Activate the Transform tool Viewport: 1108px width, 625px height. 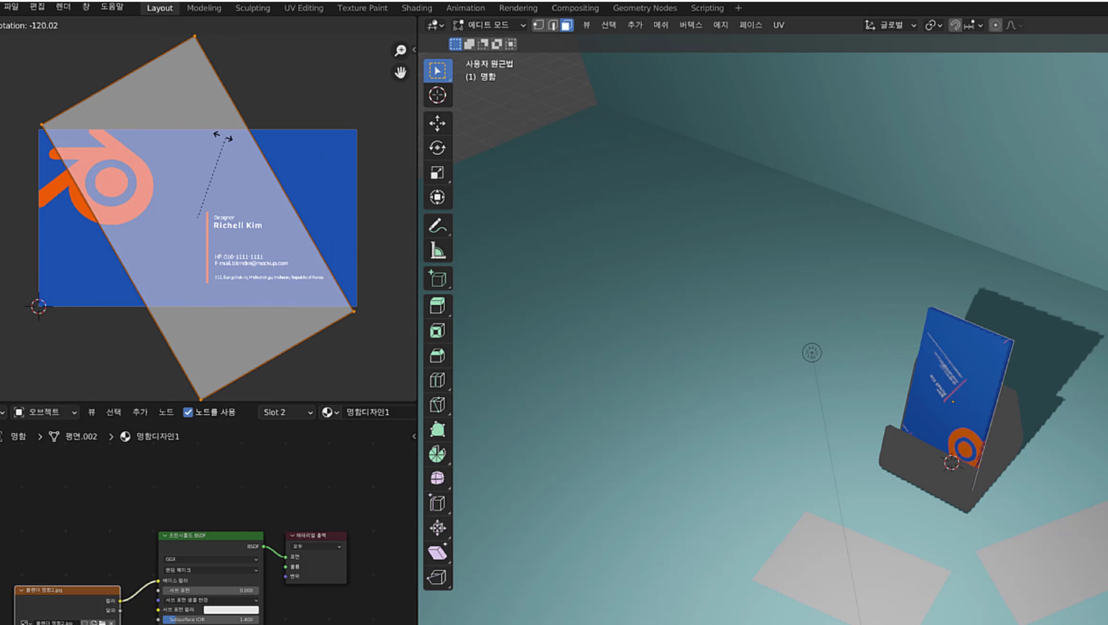coord(437,197)
